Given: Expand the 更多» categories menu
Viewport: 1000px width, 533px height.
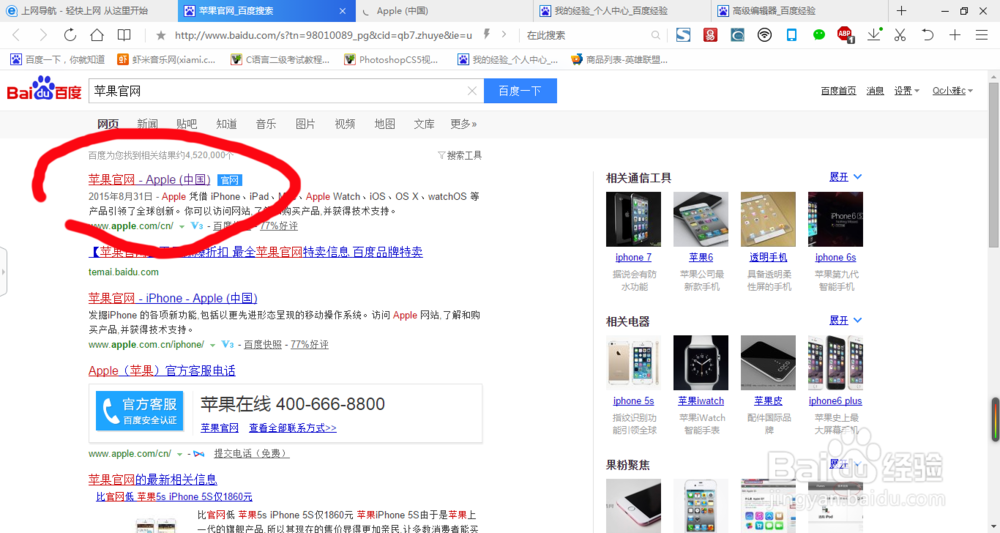Looking at the screenshot, I should [464, 124].
